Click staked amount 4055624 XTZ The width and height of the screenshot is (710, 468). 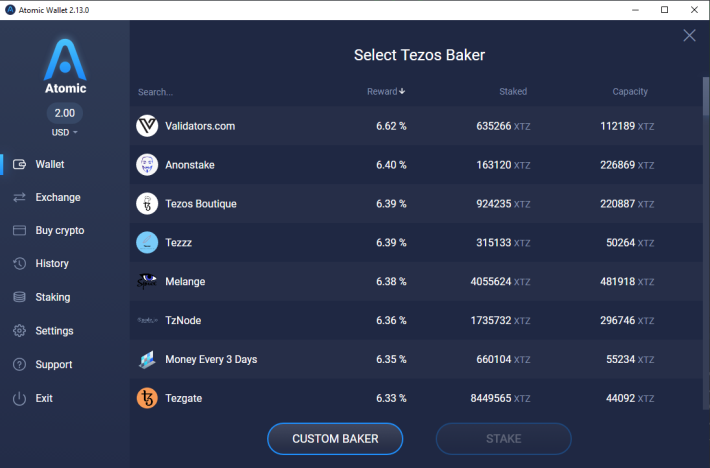[500, 282]
